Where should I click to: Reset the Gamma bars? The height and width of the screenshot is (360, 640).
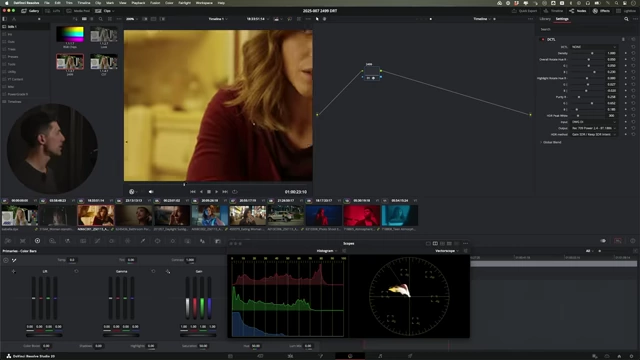coord(153,271)
